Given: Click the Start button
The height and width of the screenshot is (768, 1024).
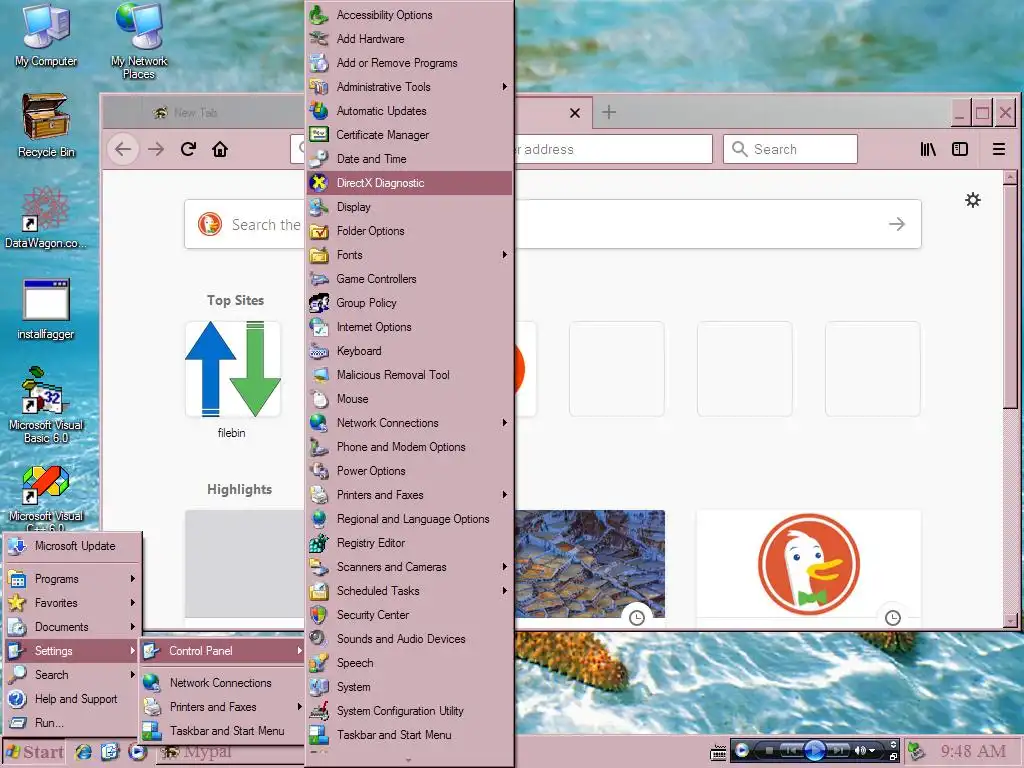Looking at the screenshot, I should point(35,752).
